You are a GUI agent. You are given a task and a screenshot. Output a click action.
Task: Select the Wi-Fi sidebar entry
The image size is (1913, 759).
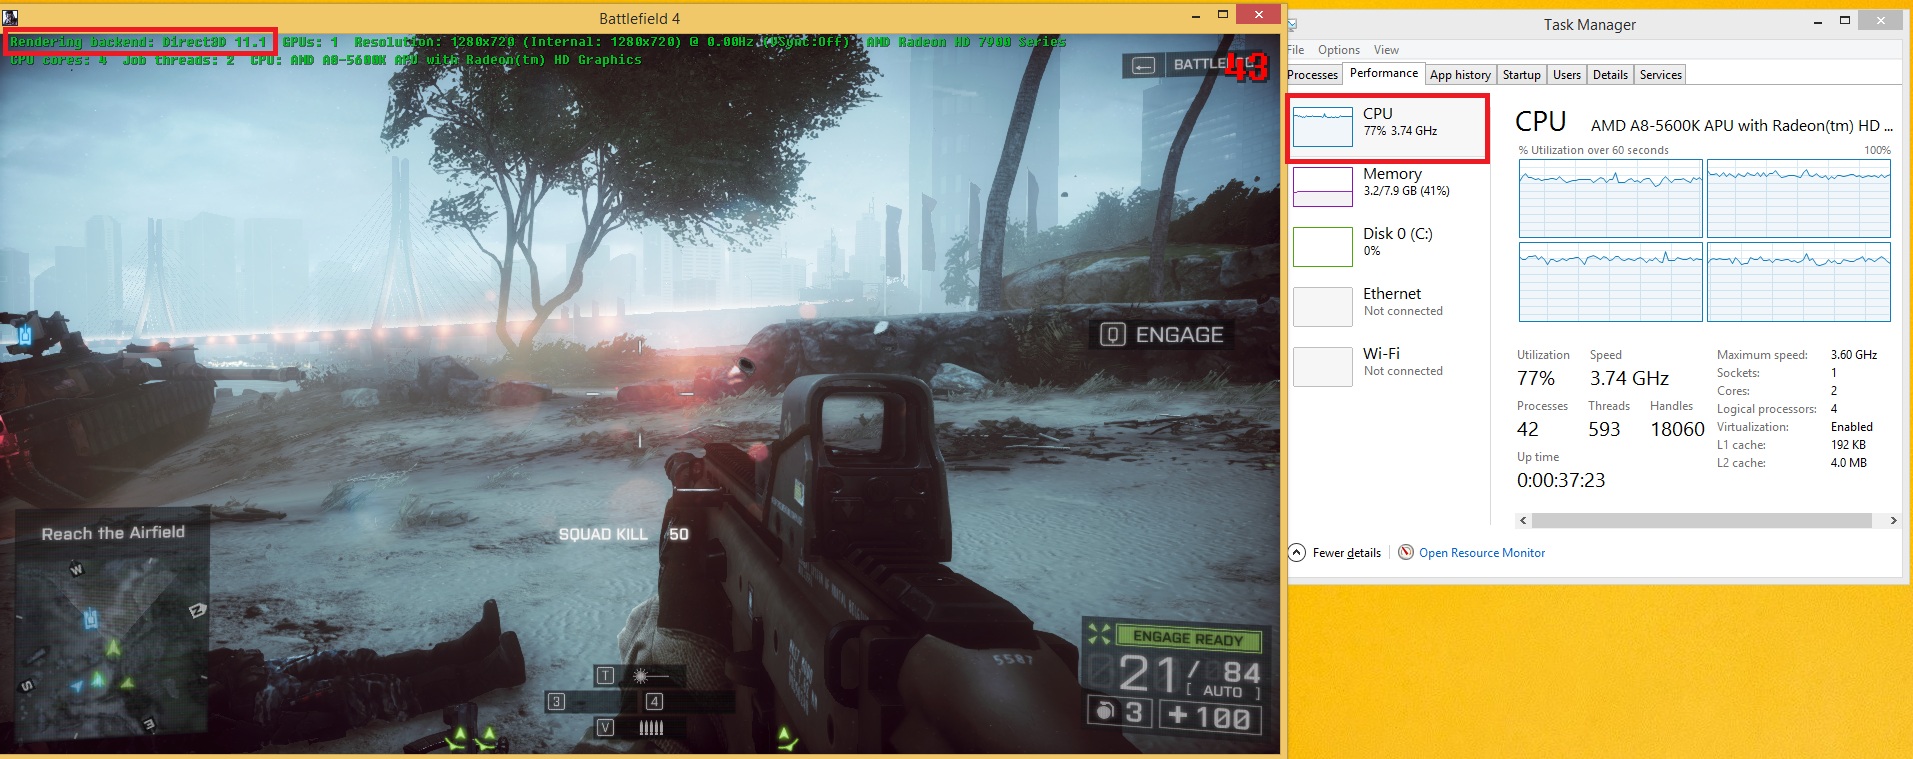tap(1387, 366)
